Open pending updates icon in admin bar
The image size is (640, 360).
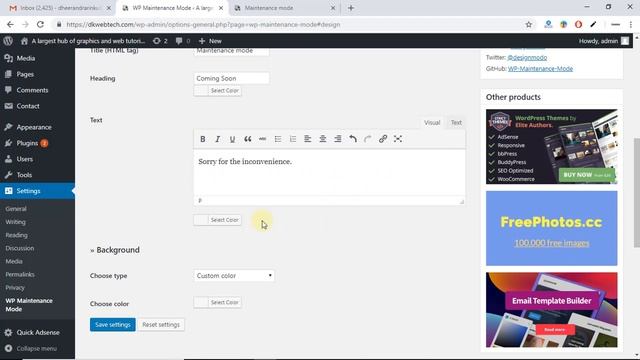160,41
